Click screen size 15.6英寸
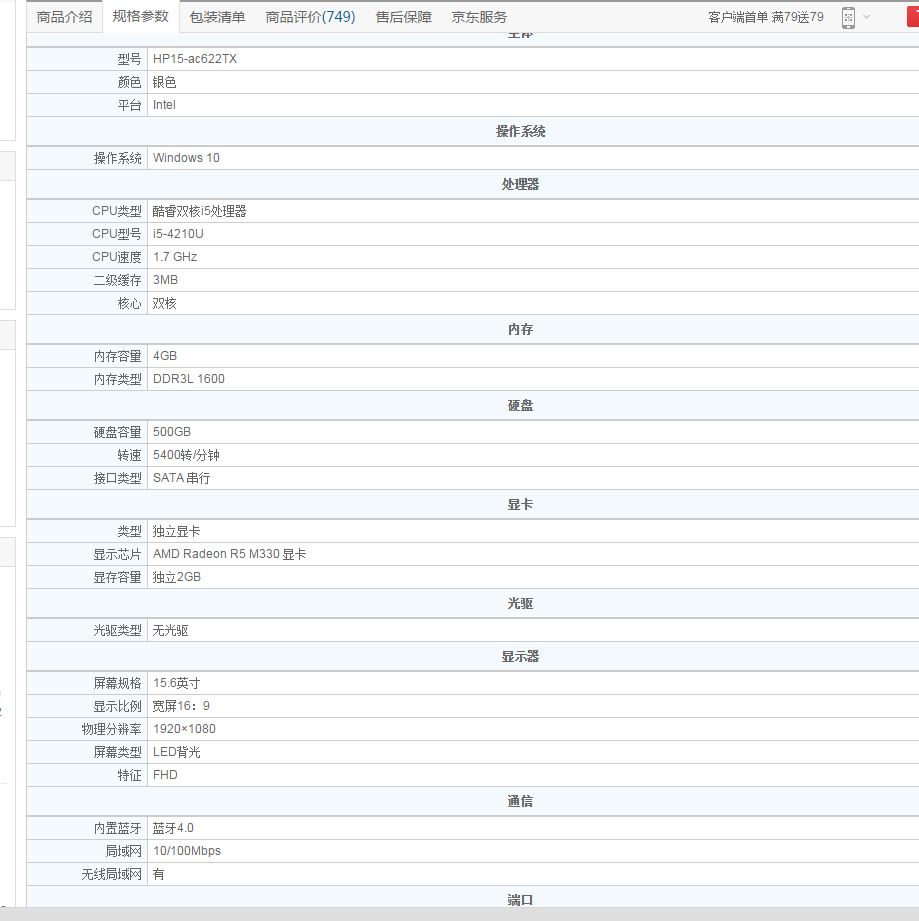This screenshot has width=919, height=921. click(176, 683)
